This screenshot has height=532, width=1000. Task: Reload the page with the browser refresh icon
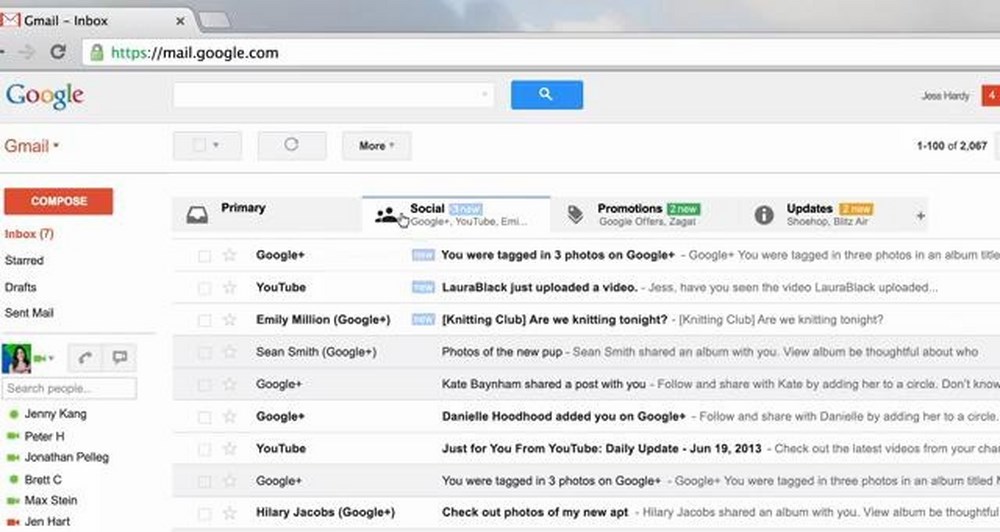point(58,52)
